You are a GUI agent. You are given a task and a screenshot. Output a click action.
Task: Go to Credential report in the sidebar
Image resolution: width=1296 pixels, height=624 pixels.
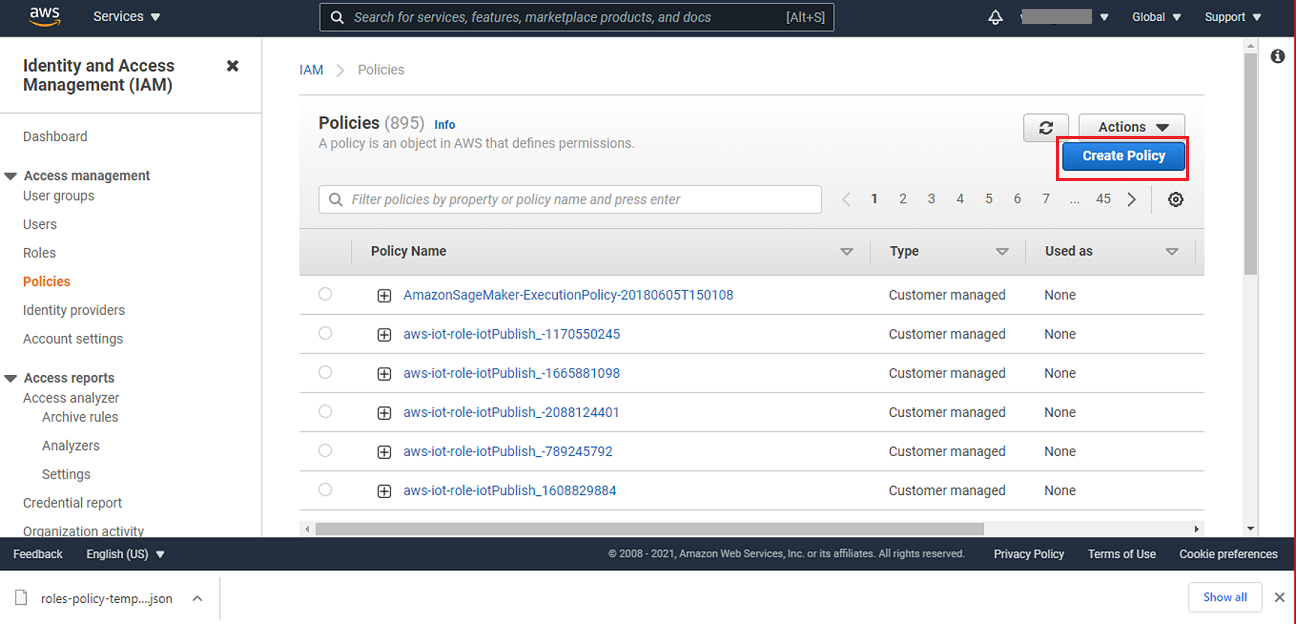(70, 502)
